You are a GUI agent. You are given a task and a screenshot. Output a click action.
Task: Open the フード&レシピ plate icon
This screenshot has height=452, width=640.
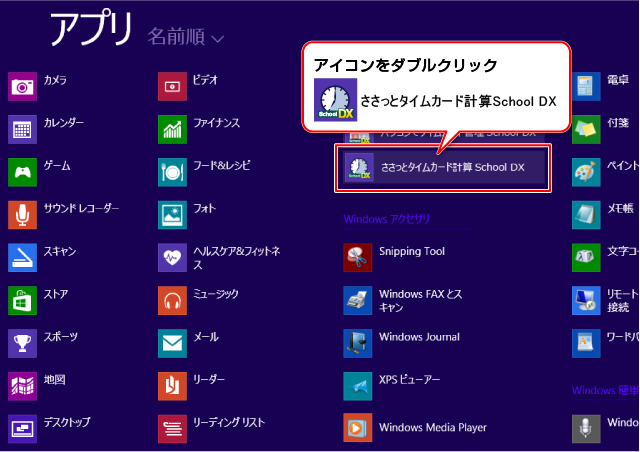pyautogui.click(x=172, y=172)
